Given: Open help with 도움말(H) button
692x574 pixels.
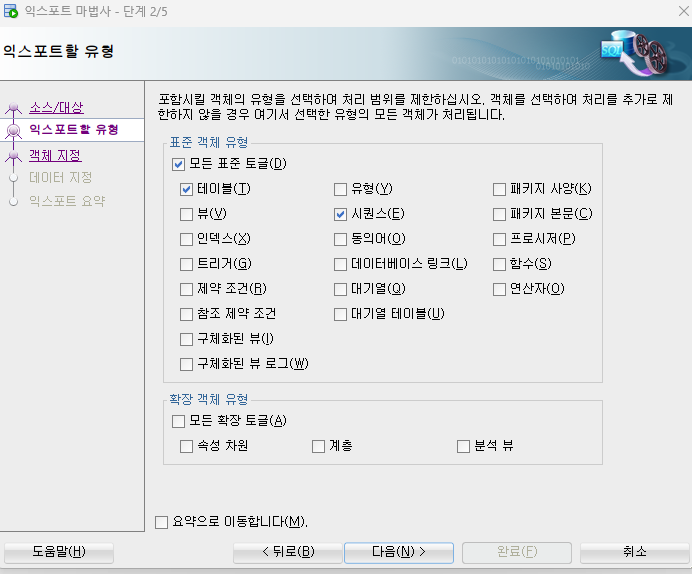Looking at the screenshot, I should (59, 552).
